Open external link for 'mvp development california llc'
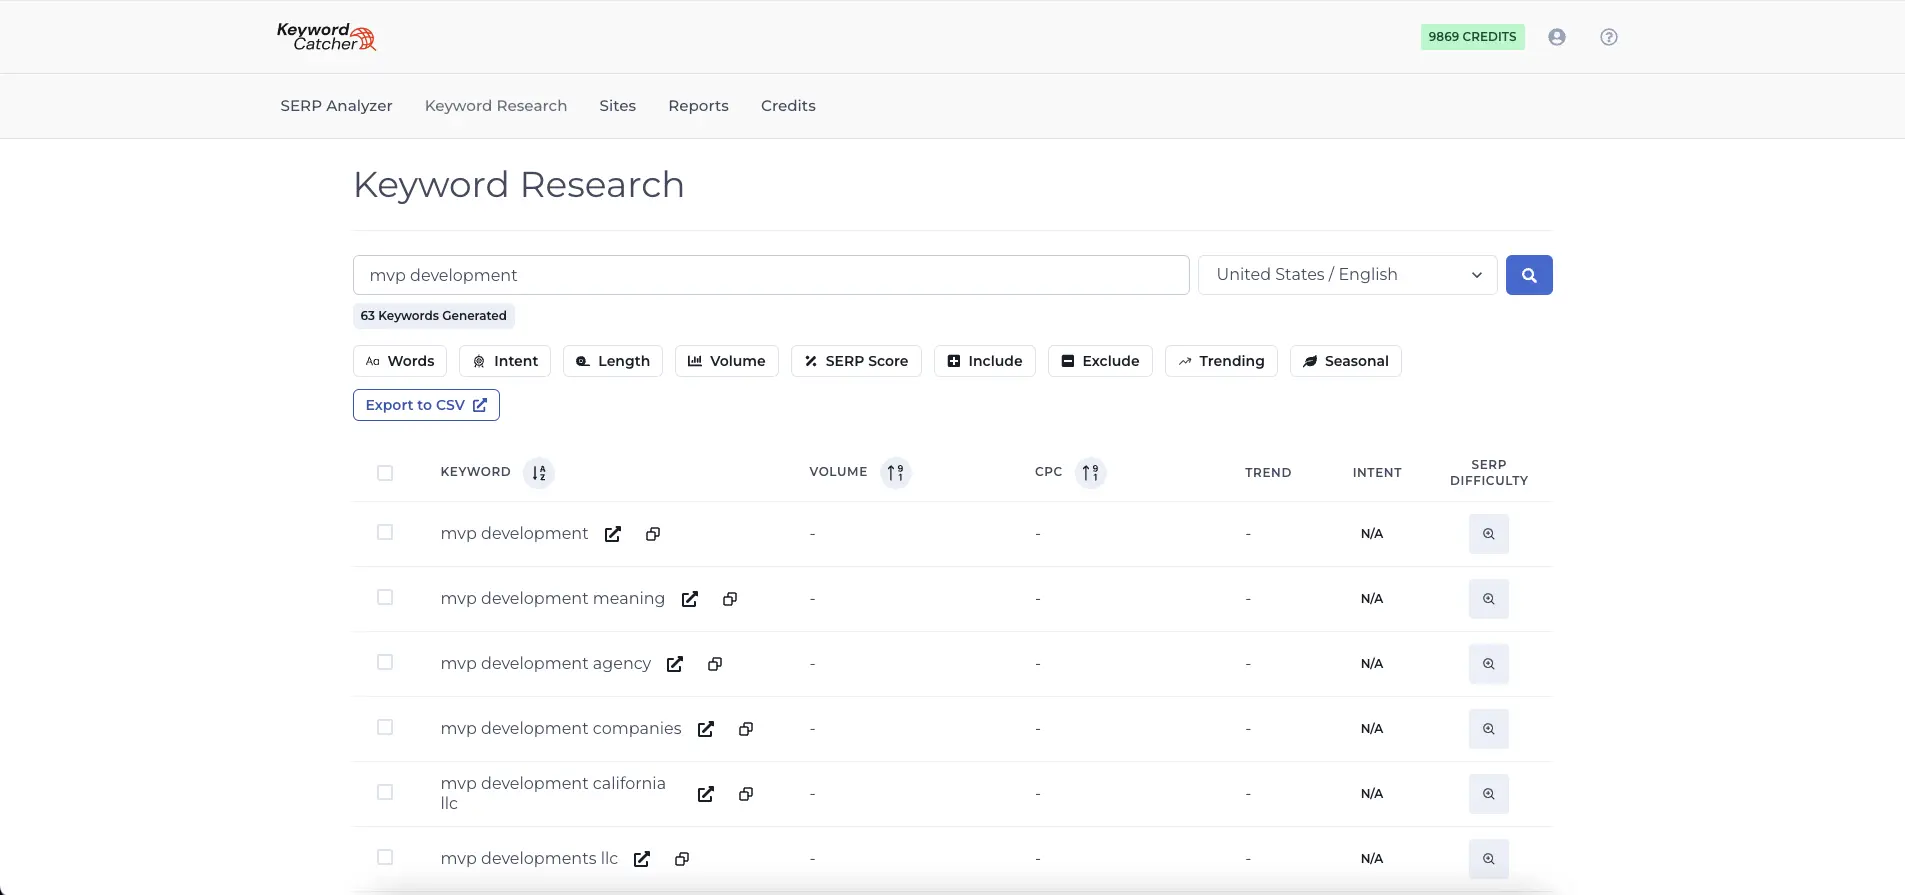Screen dimensions: 1905x895 click(706, 794)
